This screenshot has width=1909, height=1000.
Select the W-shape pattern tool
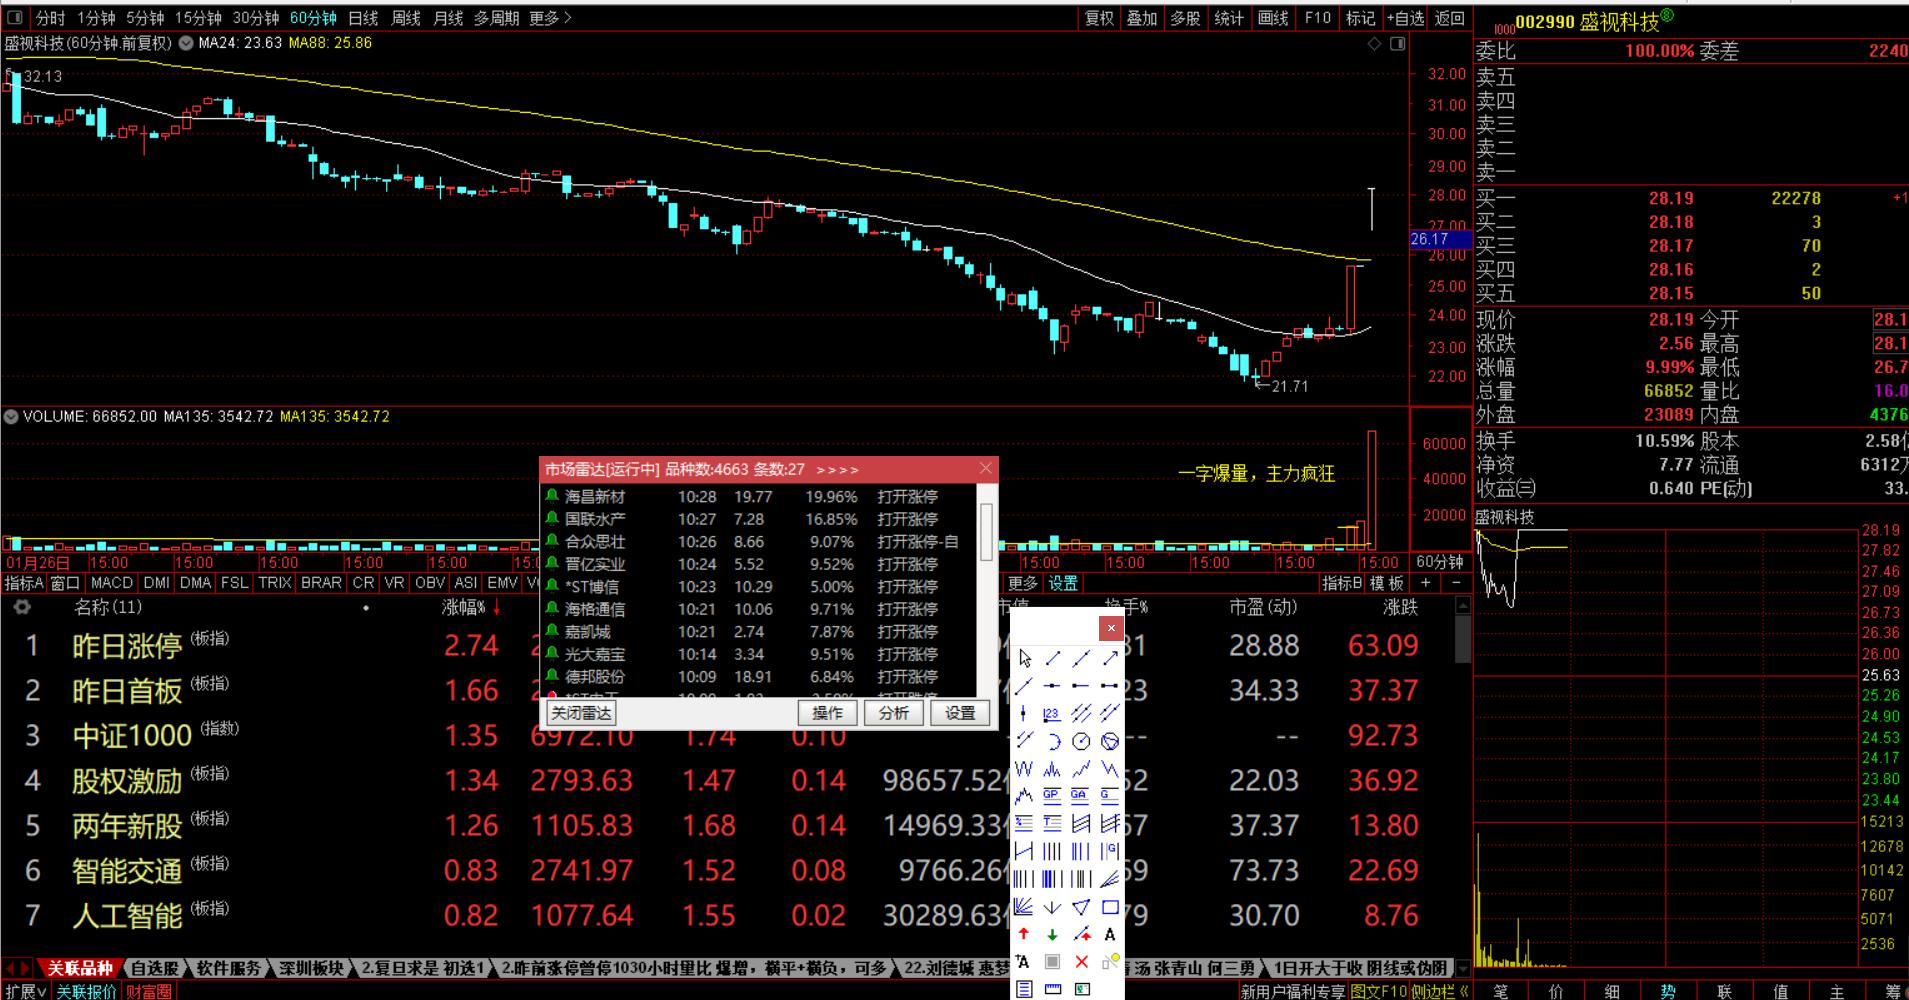(x=1024, y=769)
